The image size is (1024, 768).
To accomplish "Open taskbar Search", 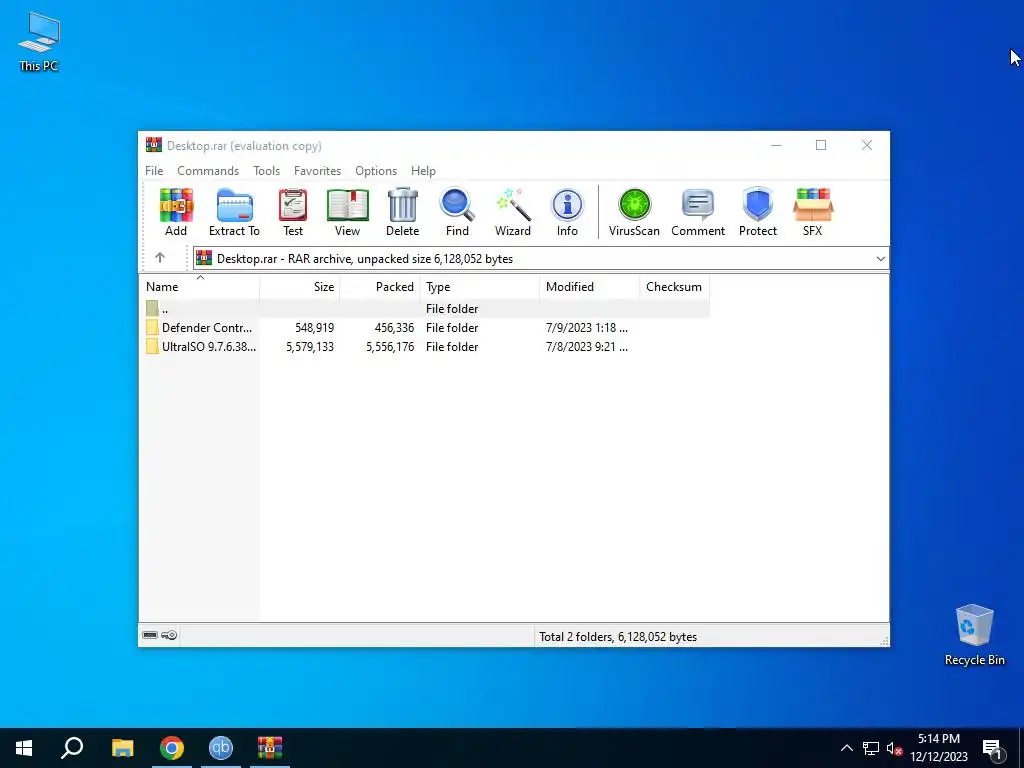I will tap(72, 748).
